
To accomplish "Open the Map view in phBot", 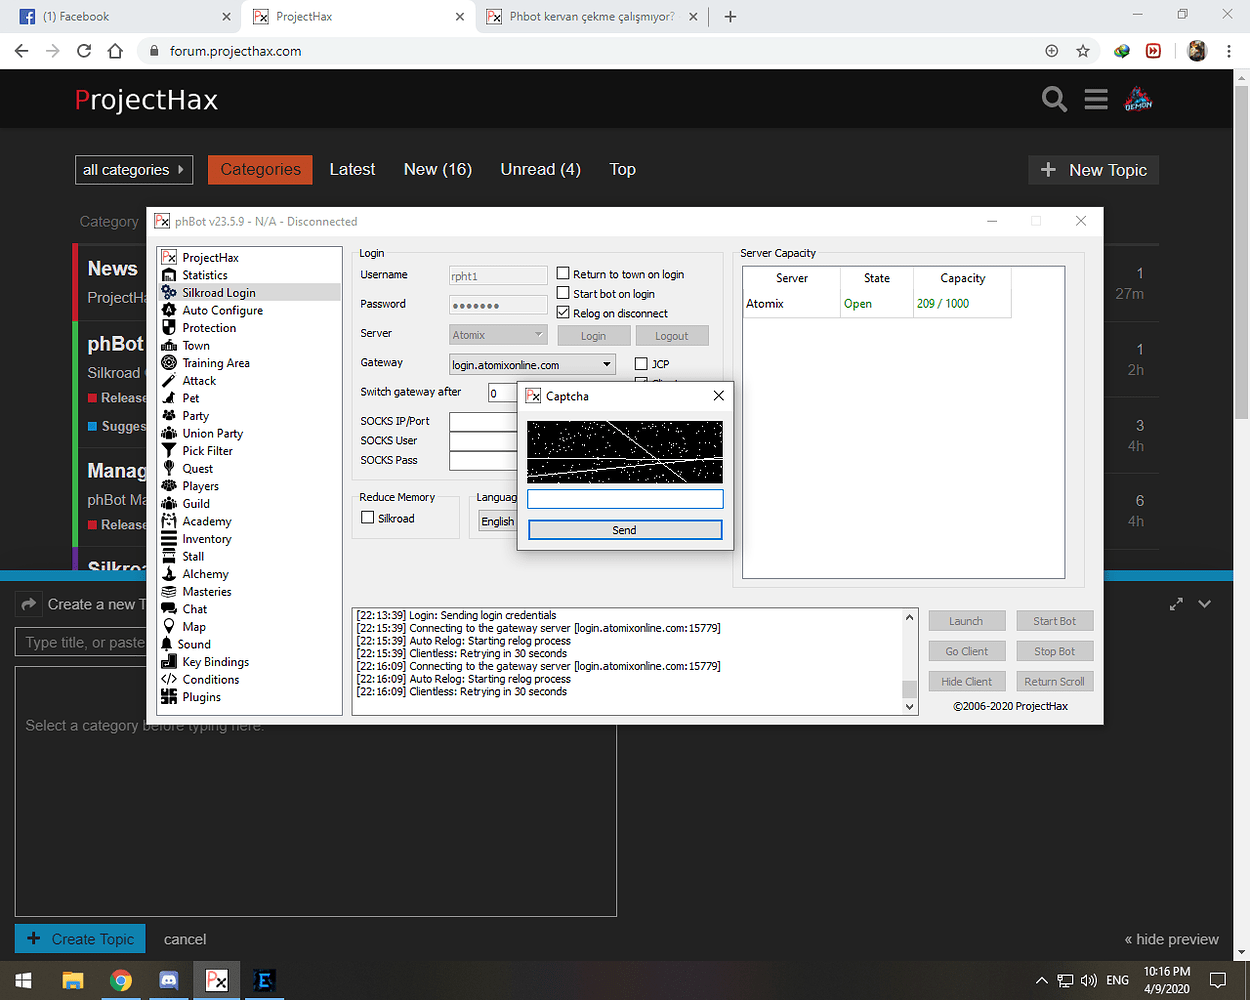I will 193,626.
